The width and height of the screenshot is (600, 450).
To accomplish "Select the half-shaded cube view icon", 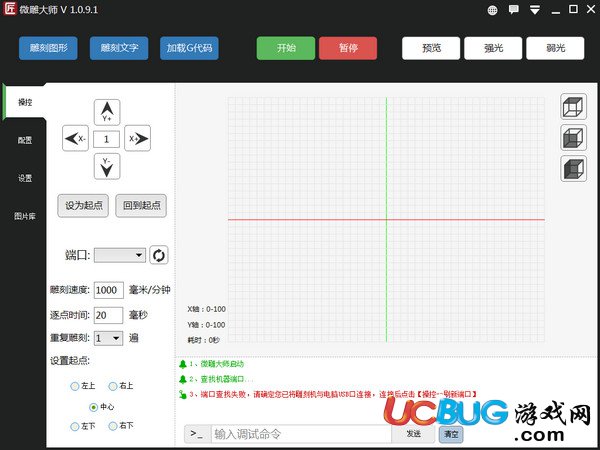I will tap(573, 137).
